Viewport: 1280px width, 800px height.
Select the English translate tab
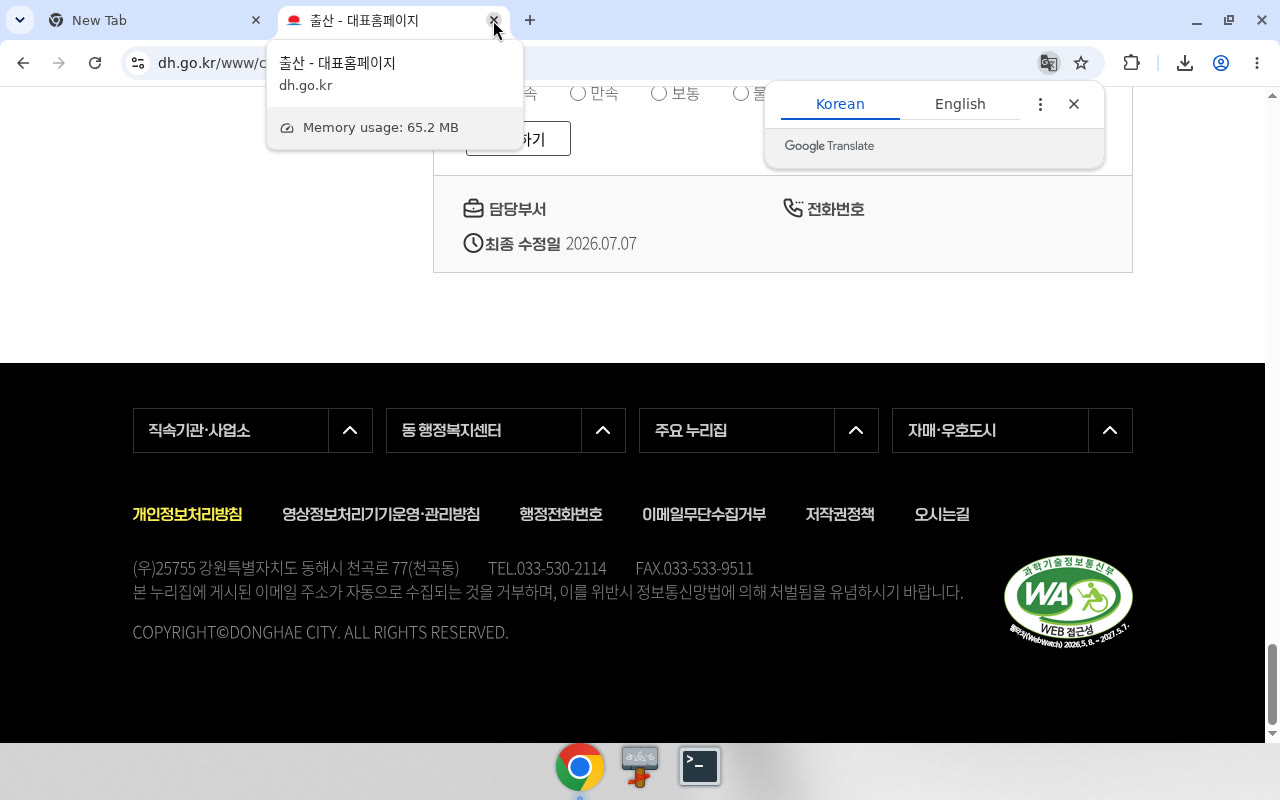(x=960, y=104)
